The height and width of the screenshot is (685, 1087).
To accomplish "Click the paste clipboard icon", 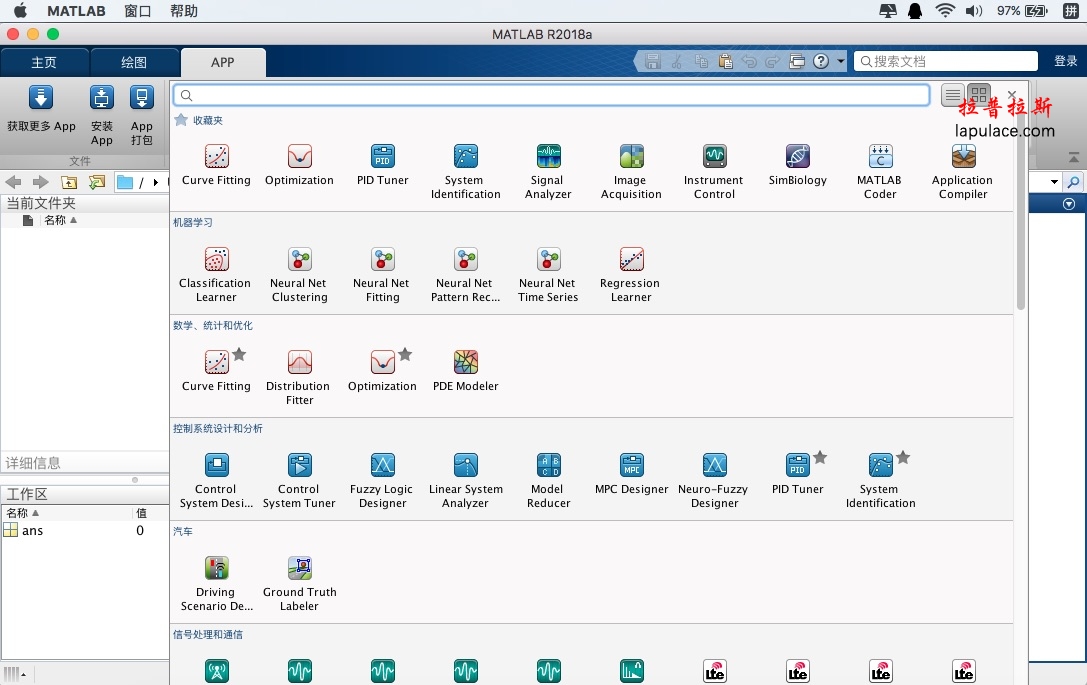I will coord(726,62).
